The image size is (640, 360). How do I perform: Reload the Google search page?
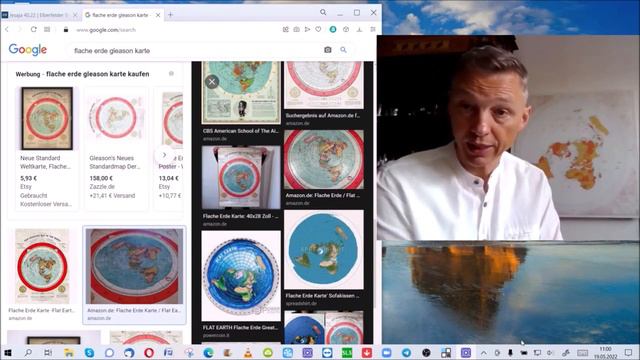click(33, 29)
